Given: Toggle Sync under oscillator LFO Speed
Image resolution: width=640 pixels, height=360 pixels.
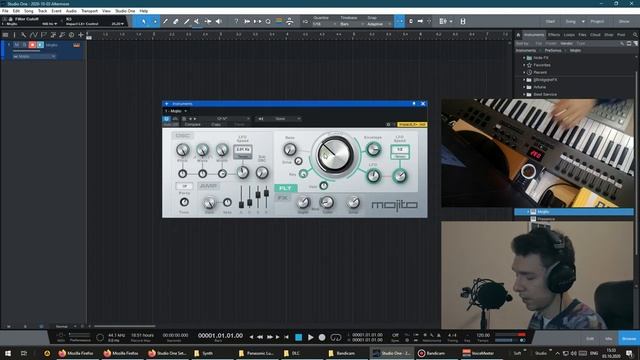Looking at the screenshot, I should click(x=243, y=156).
